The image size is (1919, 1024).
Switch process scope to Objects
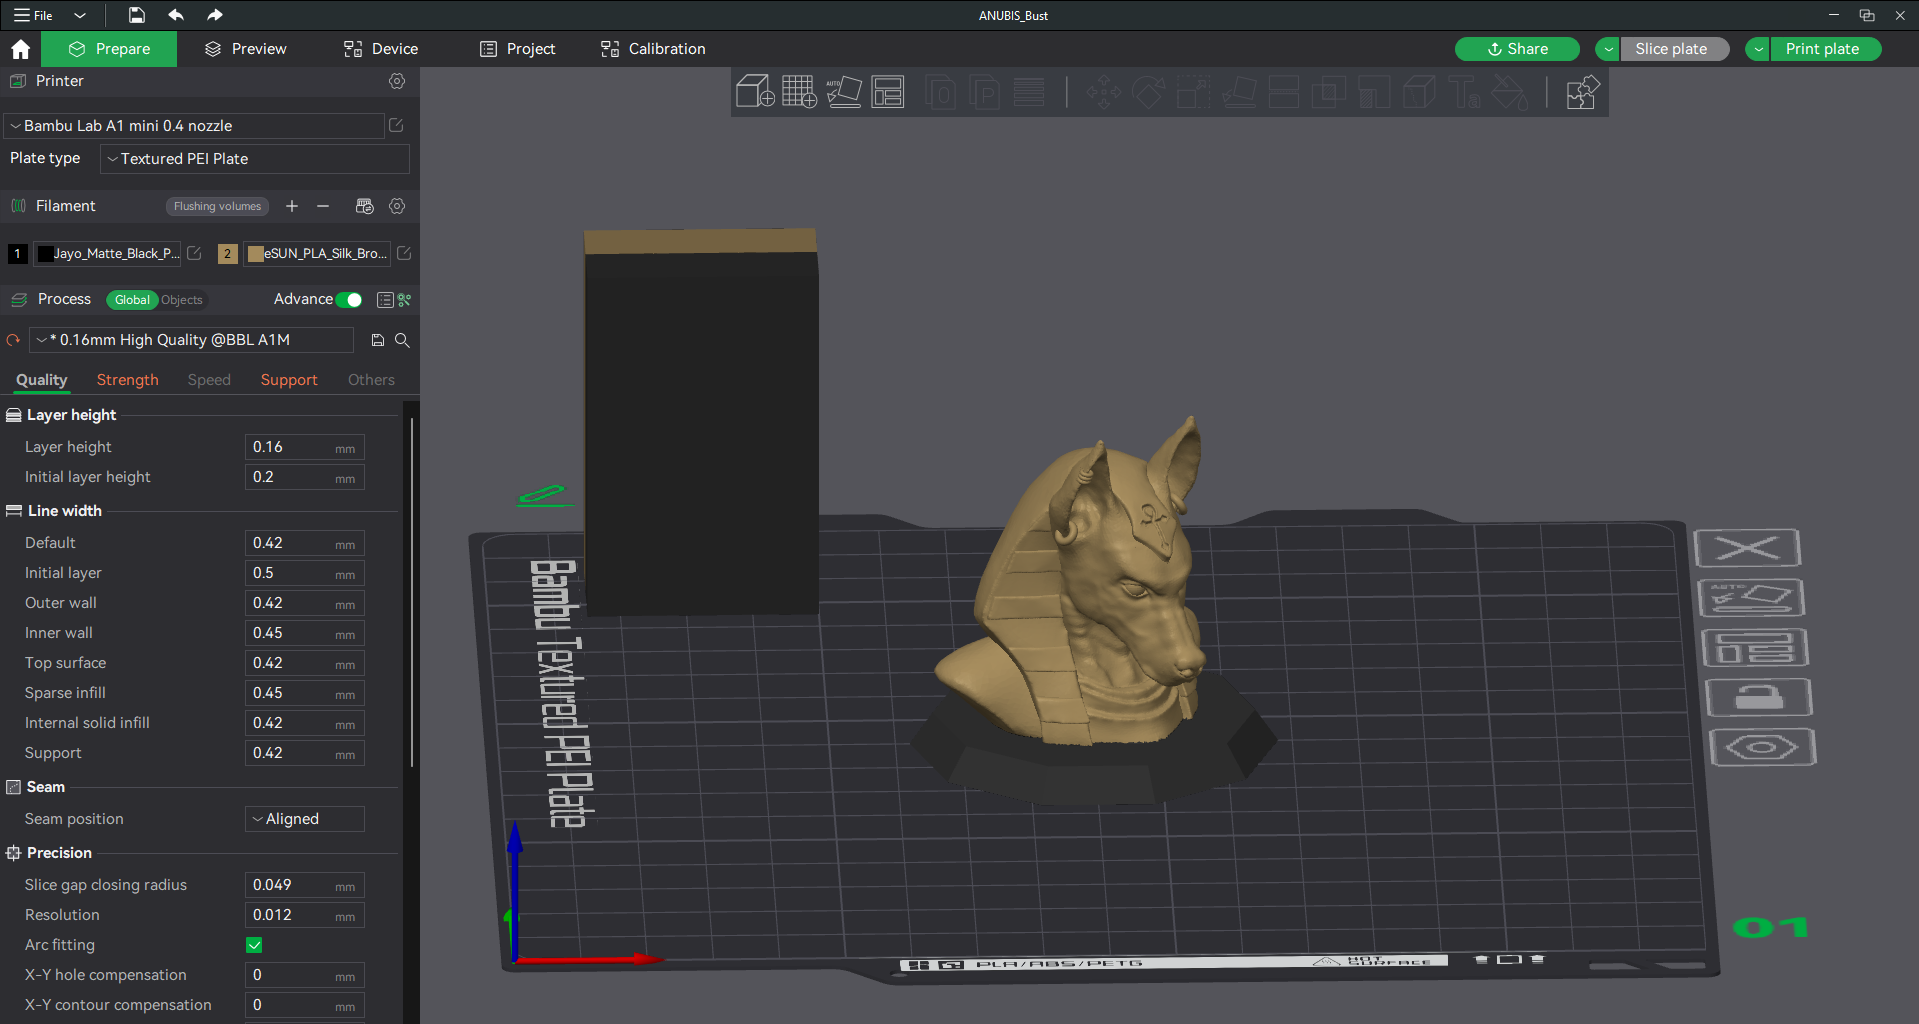182,300
